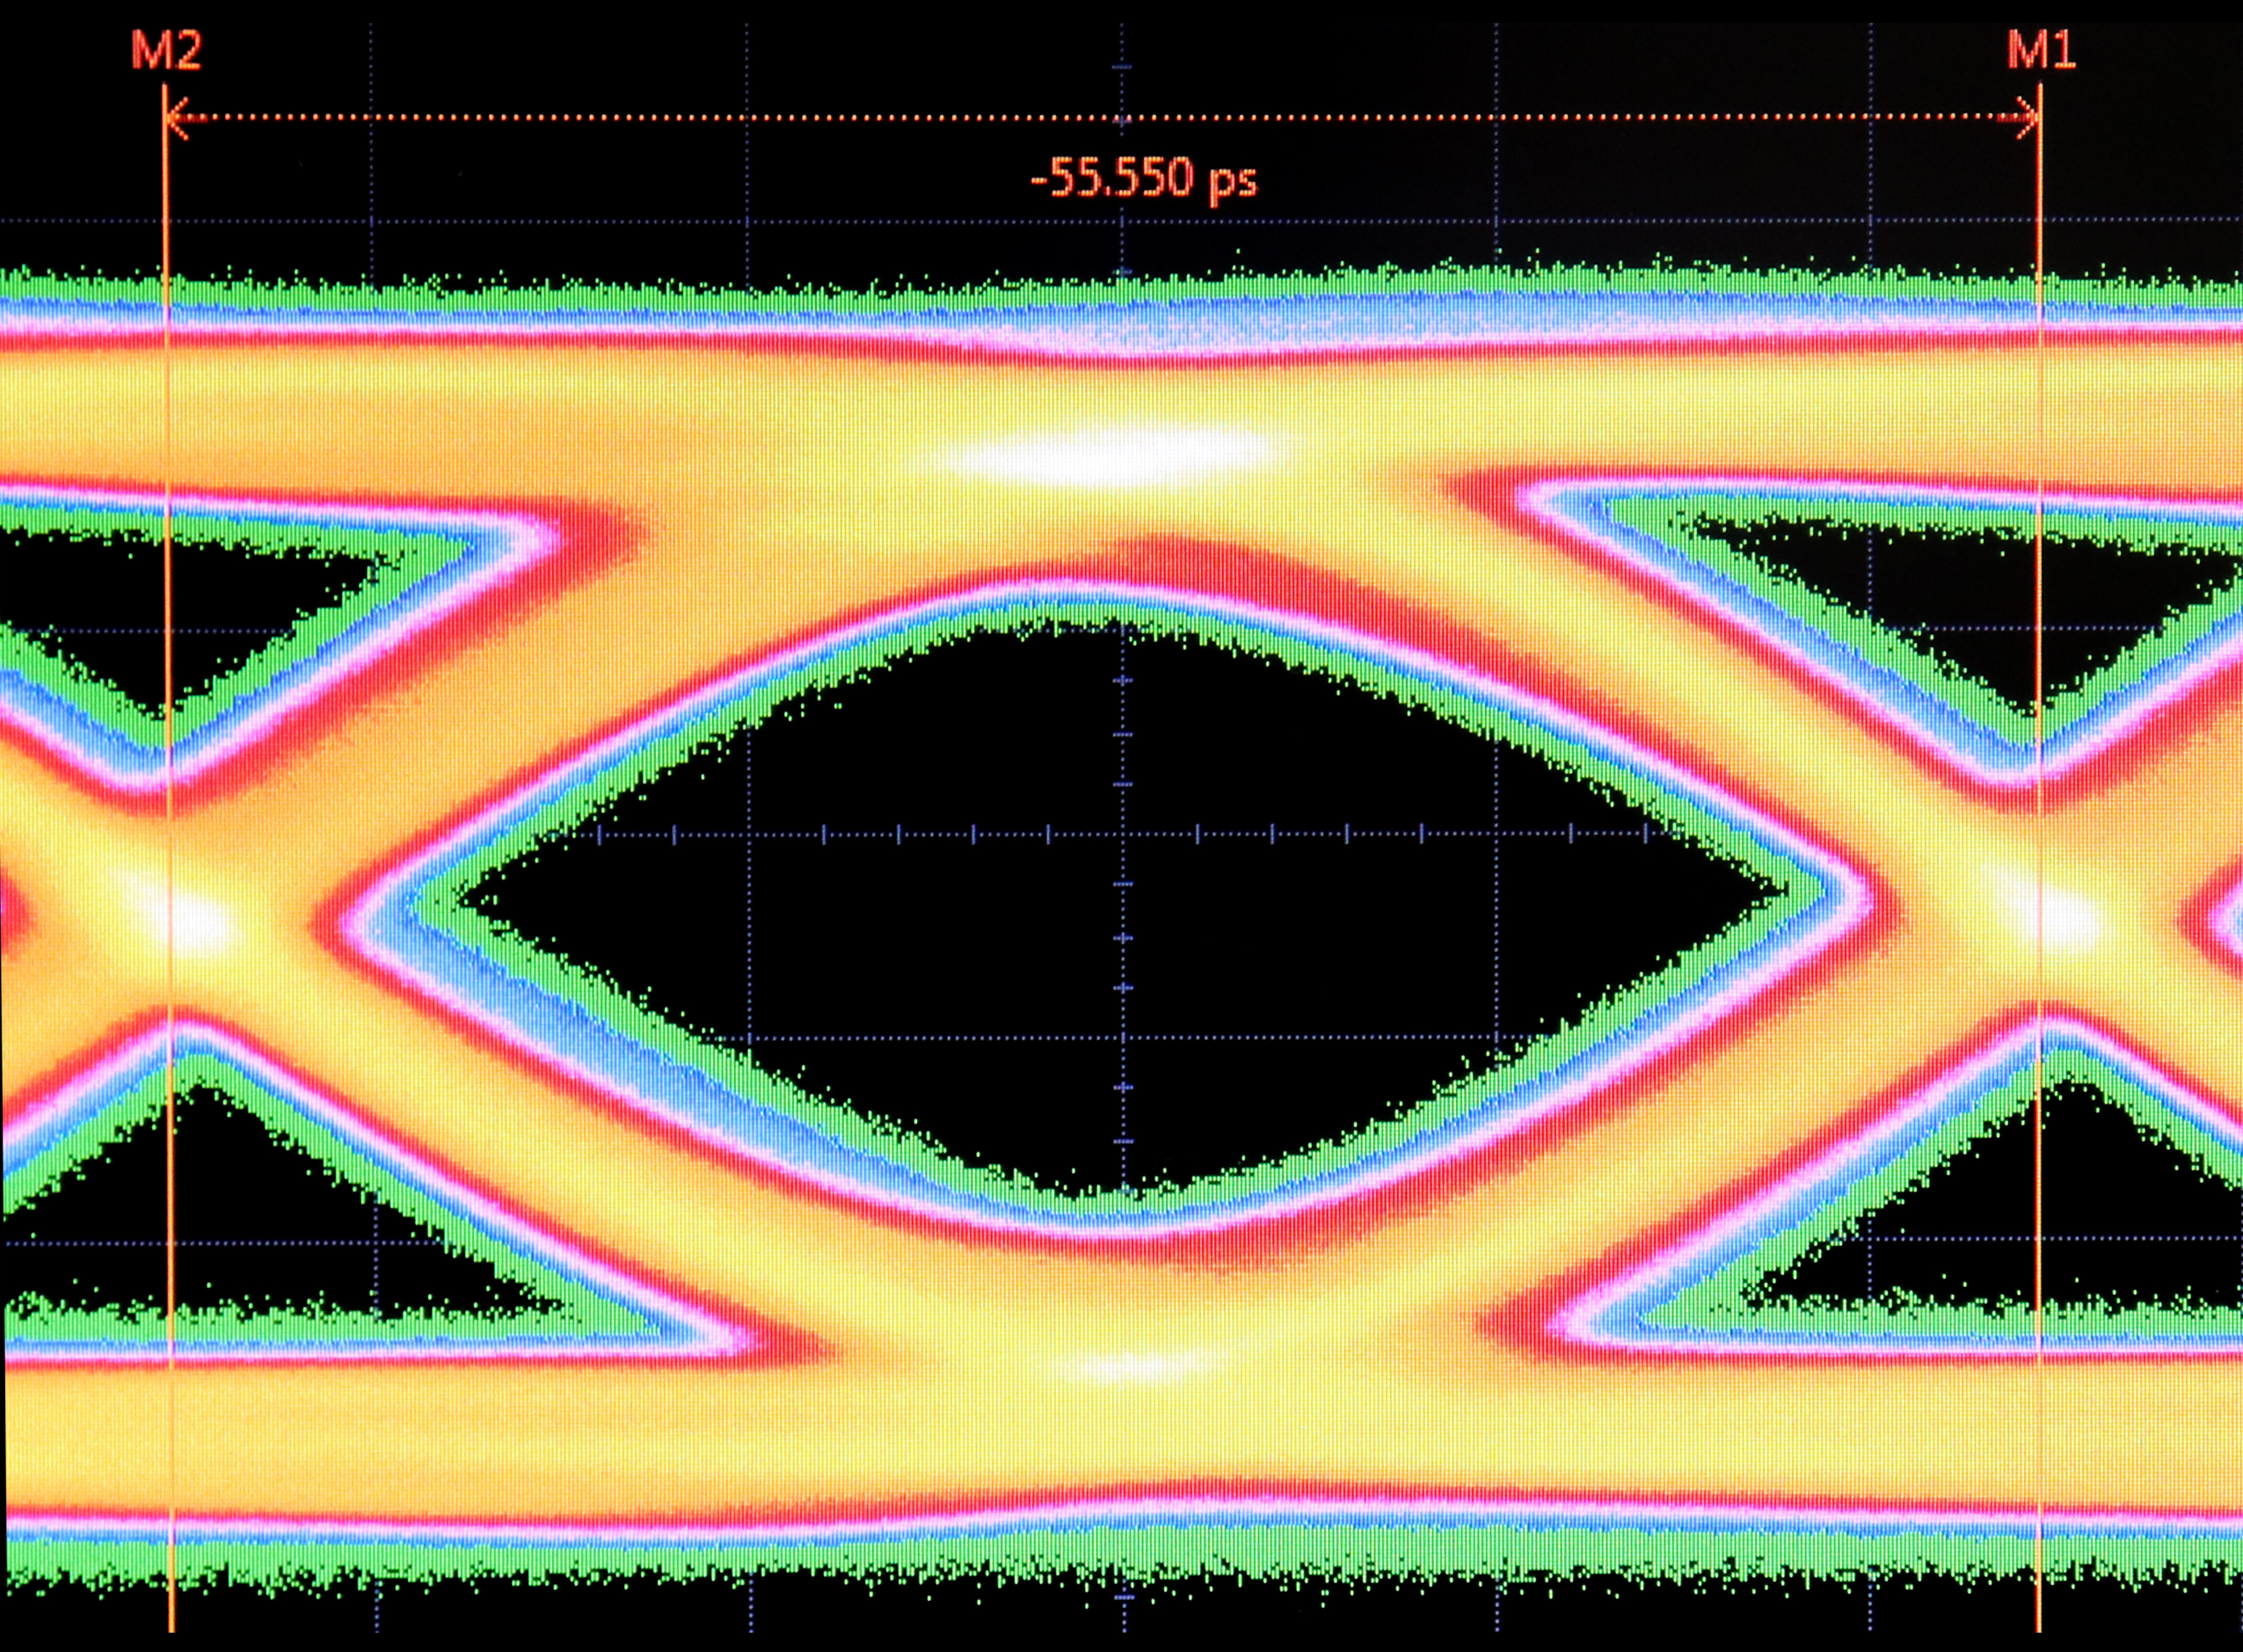Click the left arrowhead at M2
Image resolution: width=2243 pixels, height=1652 pixels.
pos(178,118)
